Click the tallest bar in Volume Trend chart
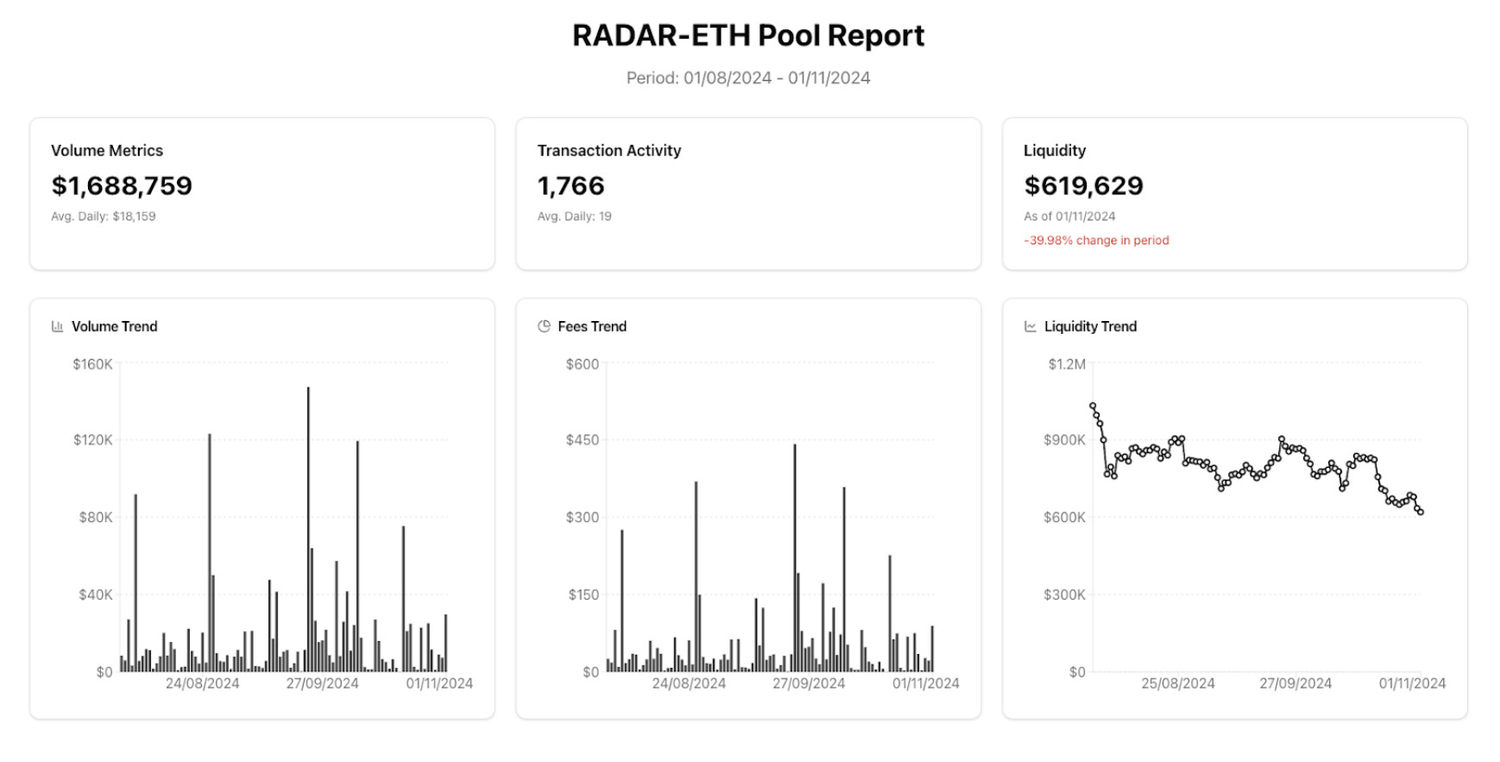Image resolution: width=1500 pixels, height=762 pixels. 308,530
